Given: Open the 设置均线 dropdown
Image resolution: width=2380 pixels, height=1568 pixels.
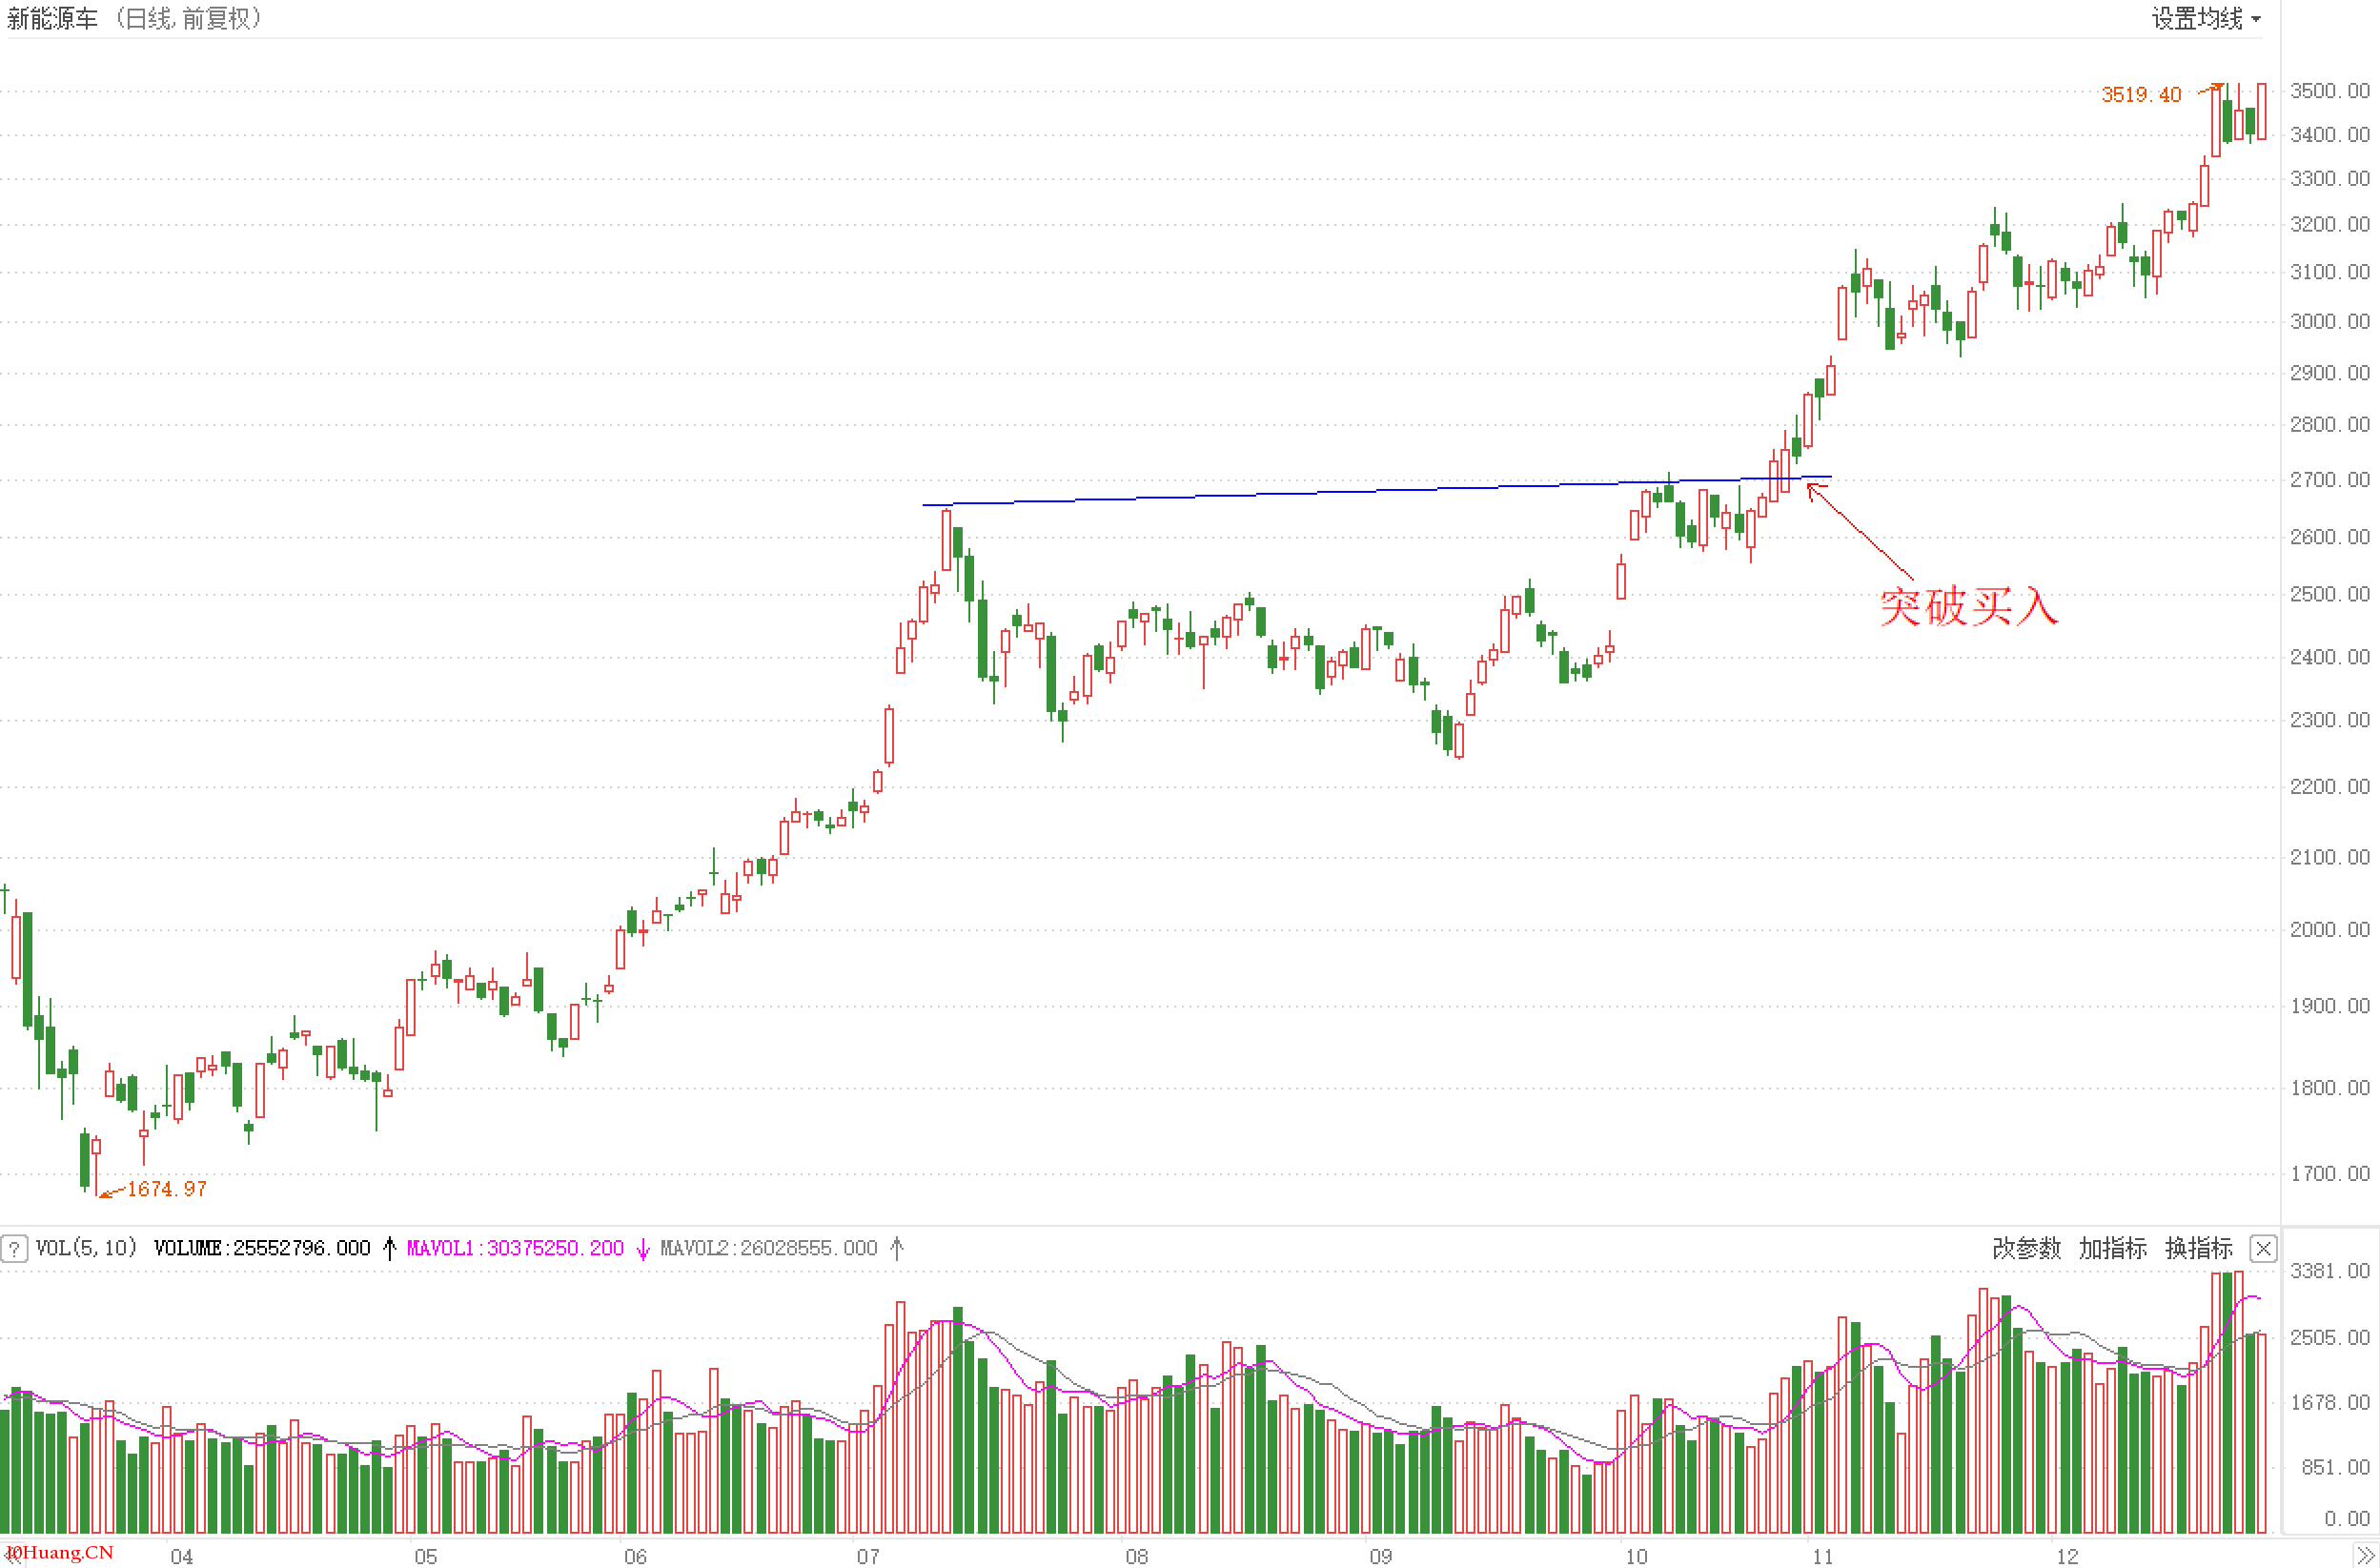Looking at the screenshot, I should [2205, 19].
